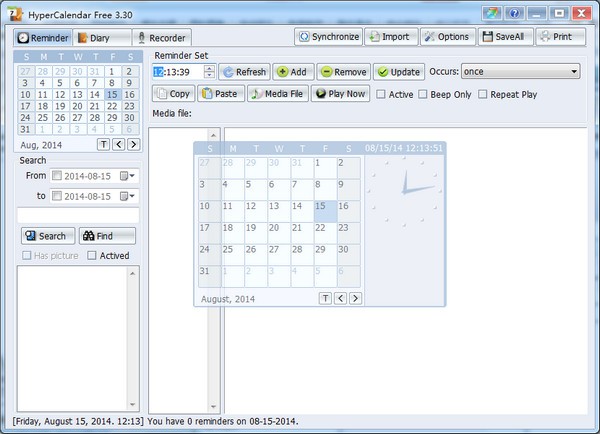Paste into the reminder
The image size is (600, 434).
[221, 94]
